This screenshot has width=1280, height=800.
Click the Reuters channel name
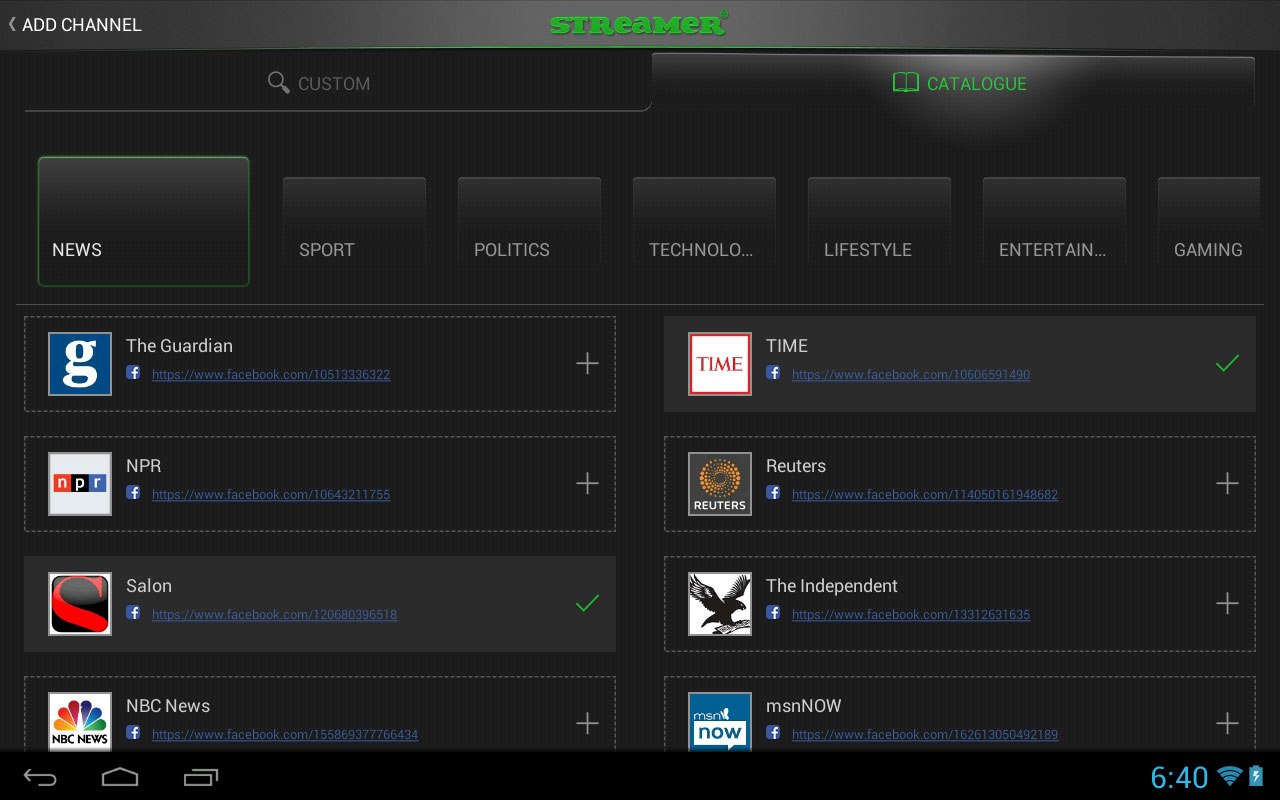[796, 466]
